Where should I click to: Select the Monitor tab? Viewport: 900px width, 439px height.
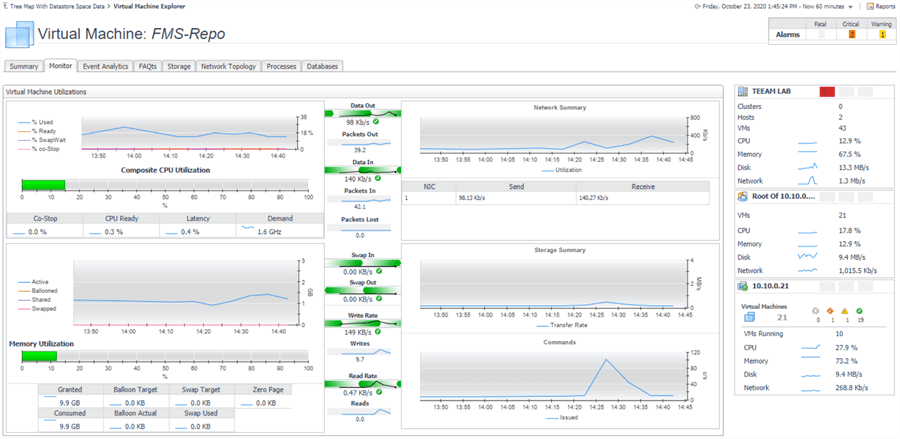61,66
